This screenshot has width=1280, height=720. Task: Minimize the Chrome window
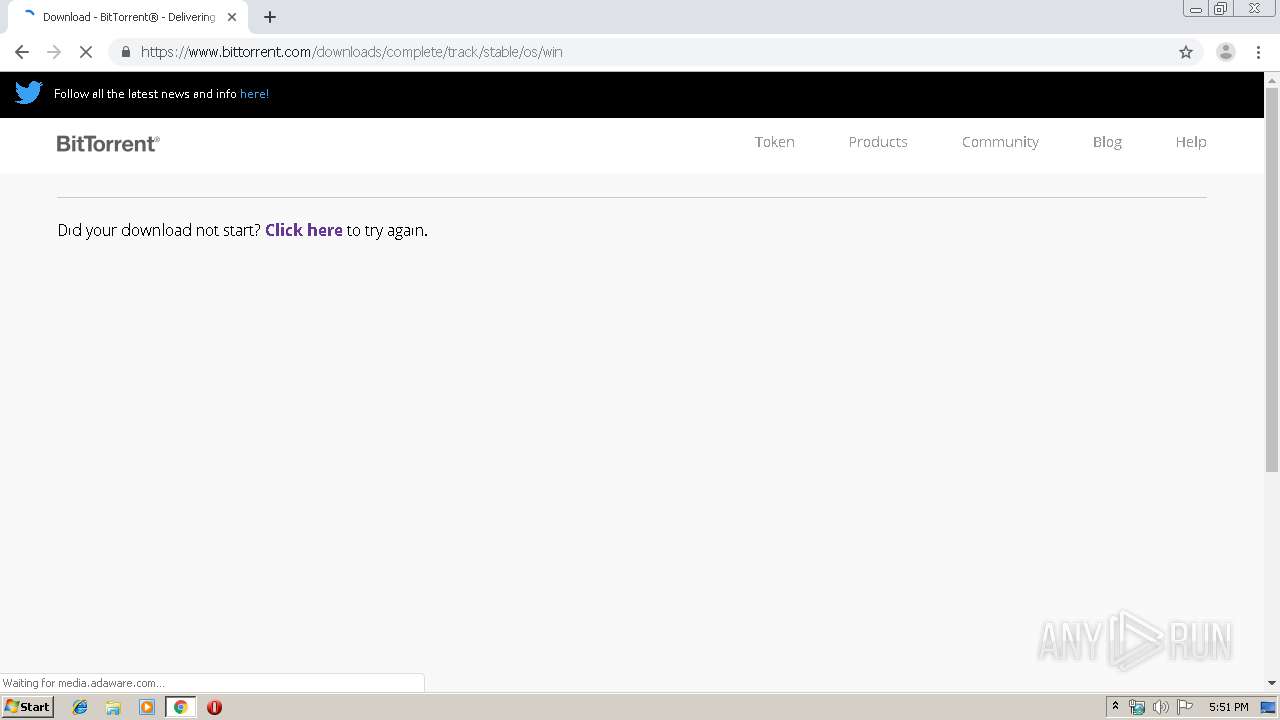pyautogui.click(x=1195, y=9)
